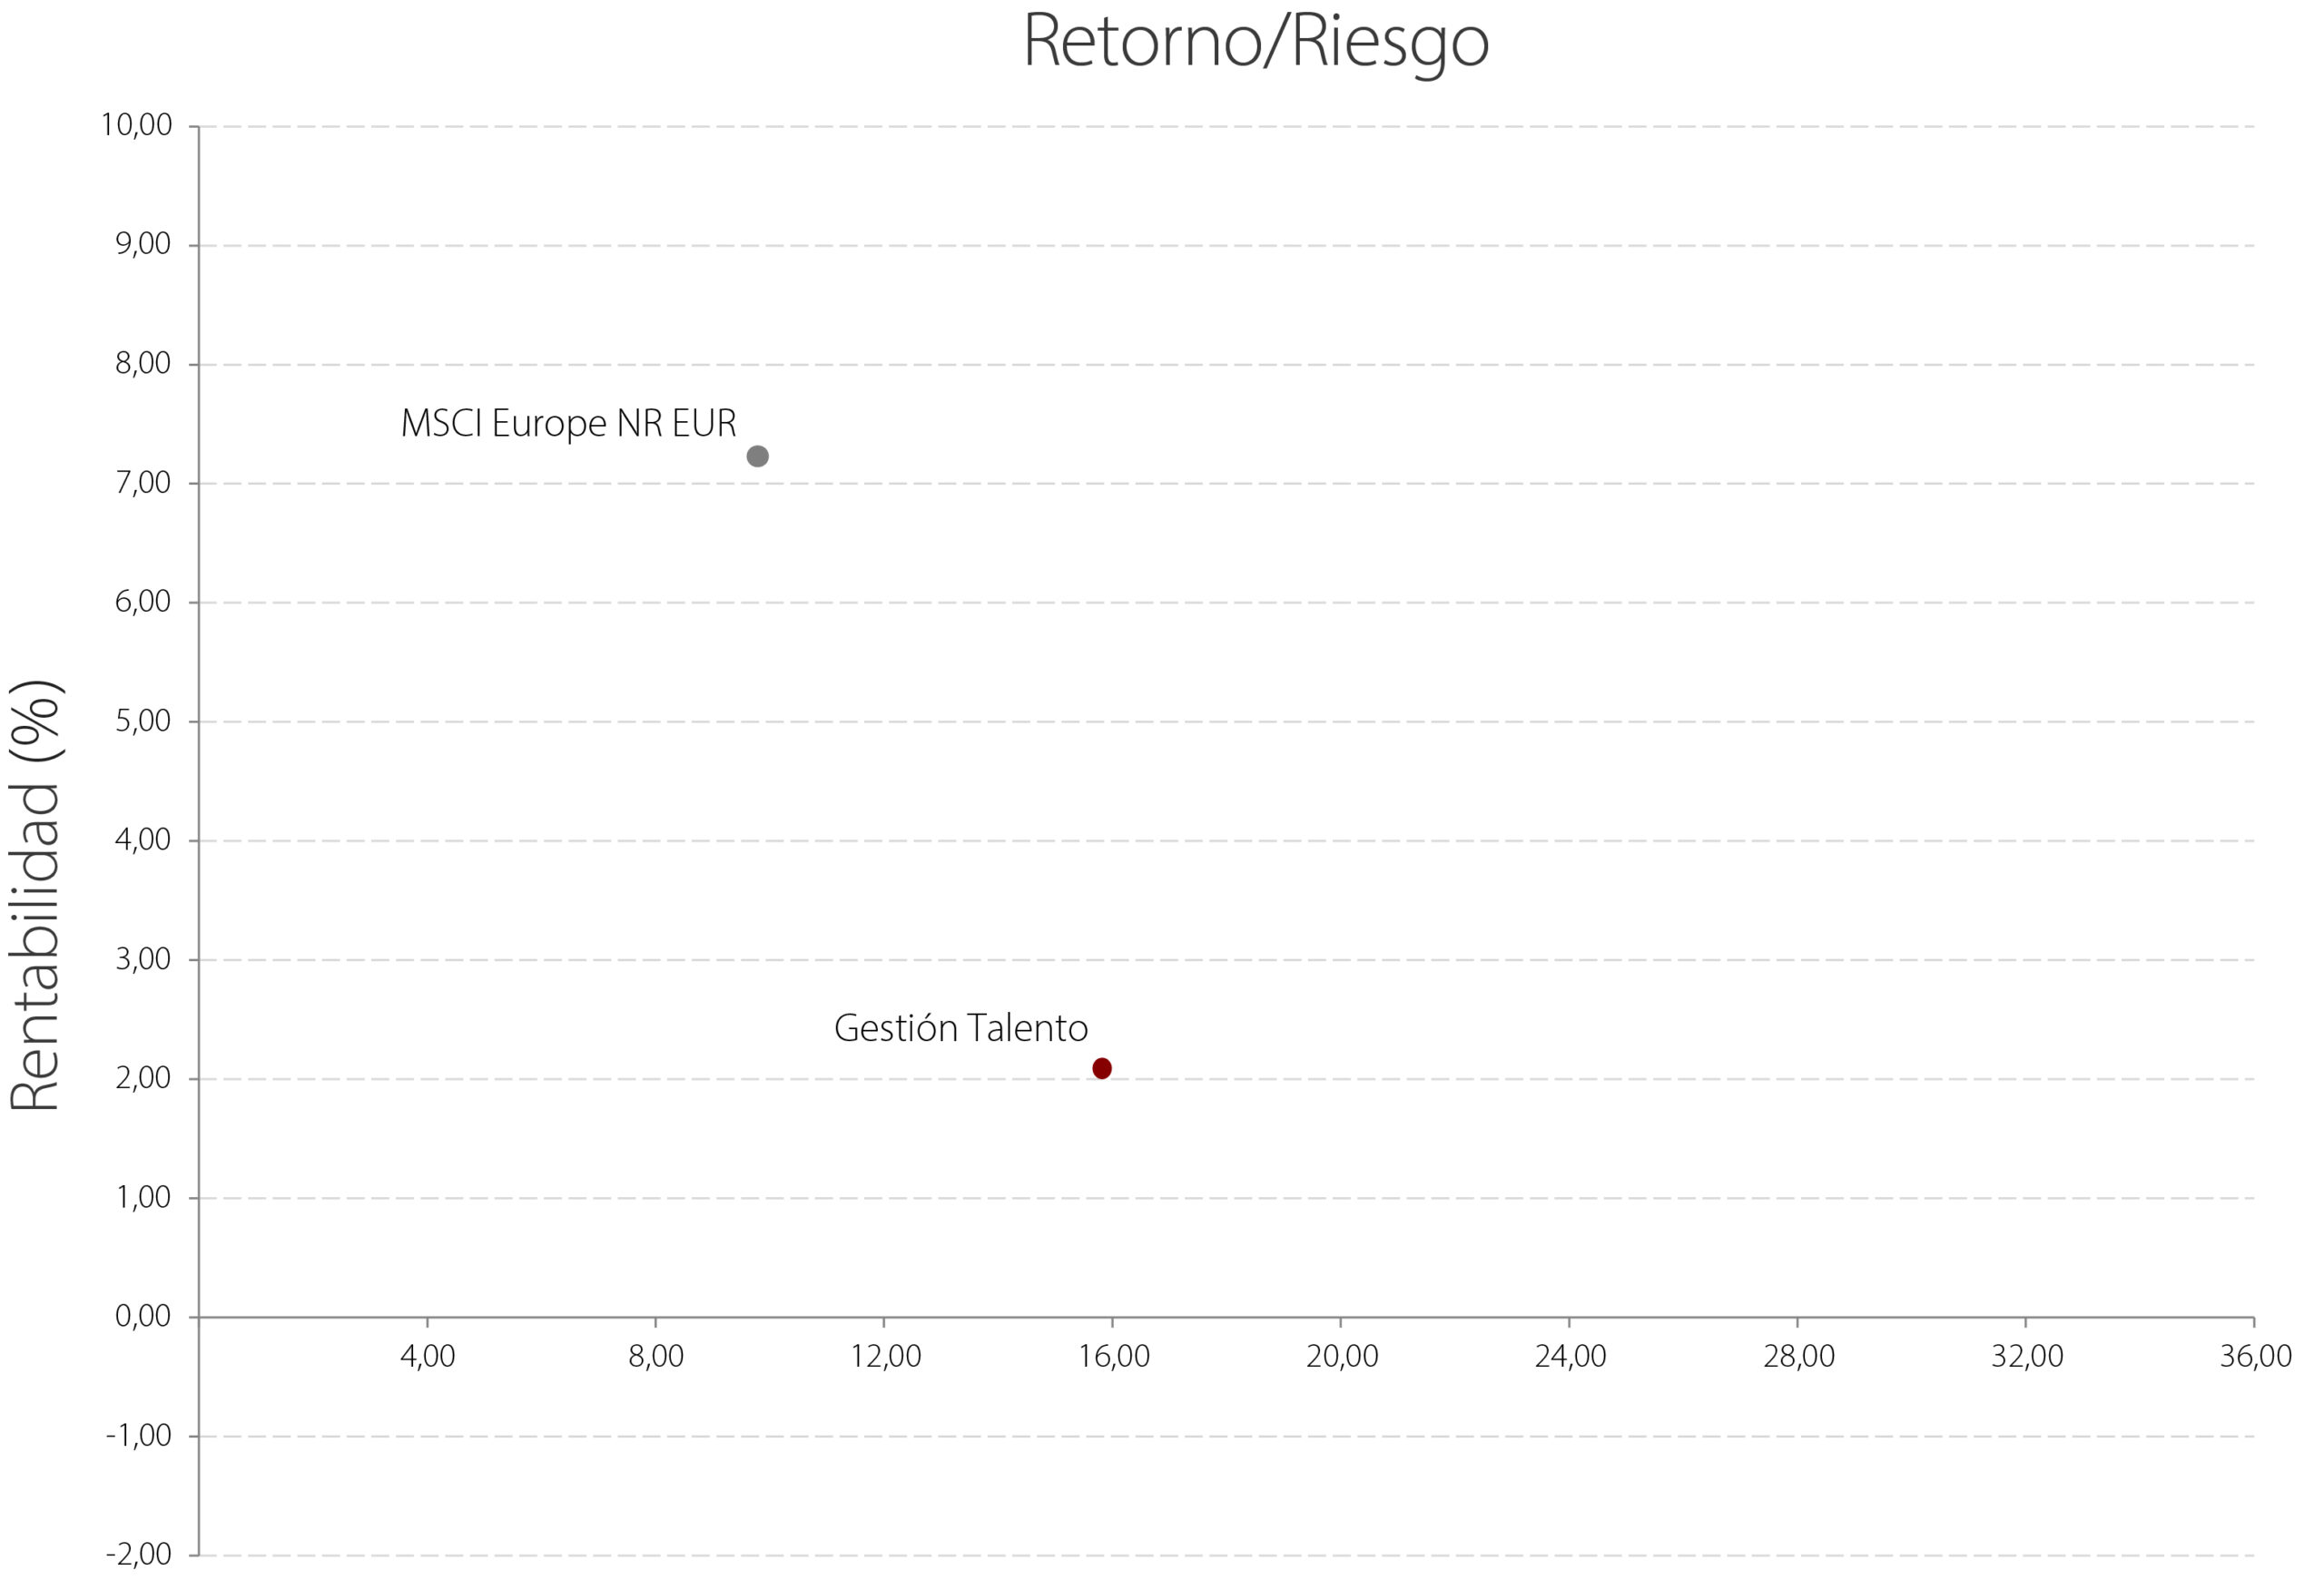Click the -2,00 y-axis label

pos(139,1554)
